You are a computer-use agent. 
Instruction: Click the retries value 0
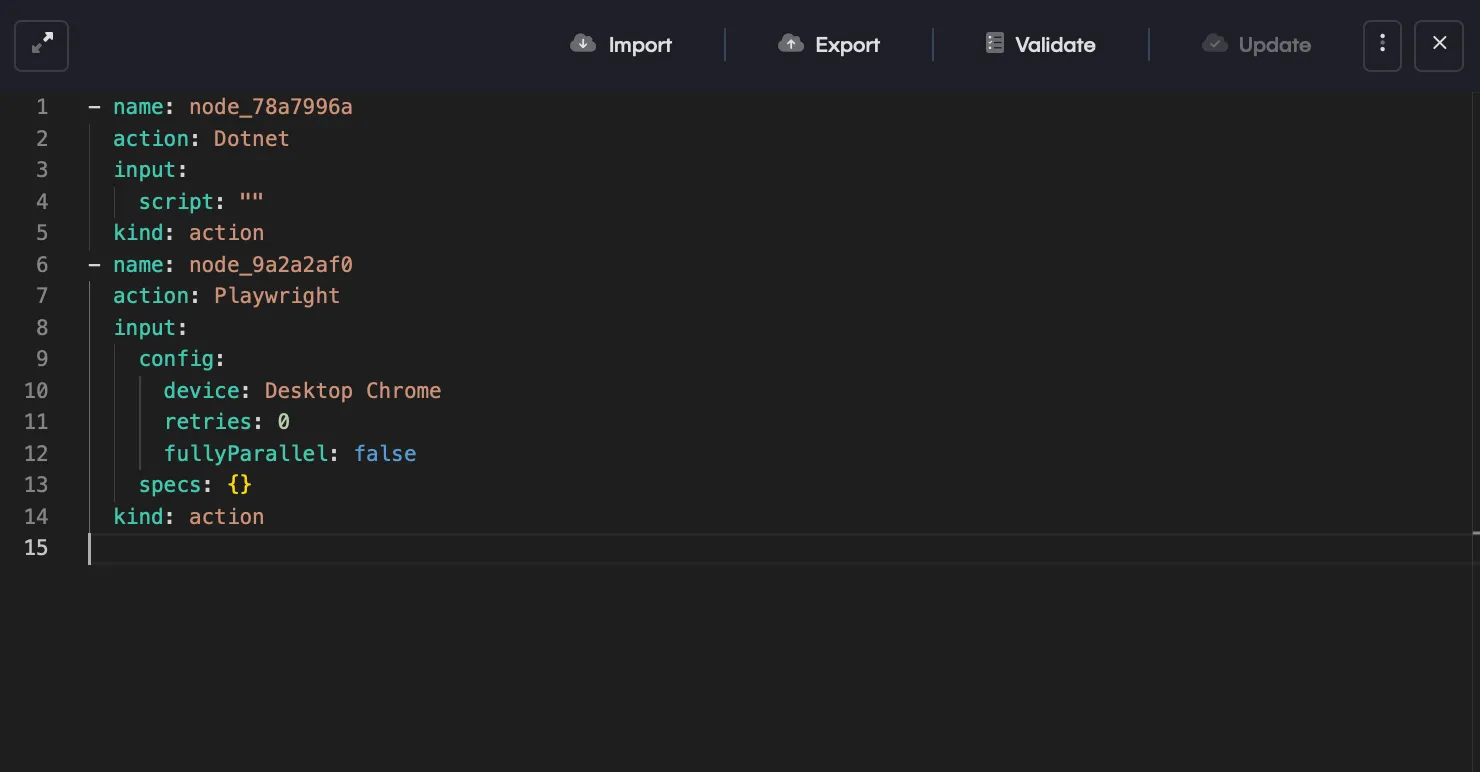click(284, 422)
